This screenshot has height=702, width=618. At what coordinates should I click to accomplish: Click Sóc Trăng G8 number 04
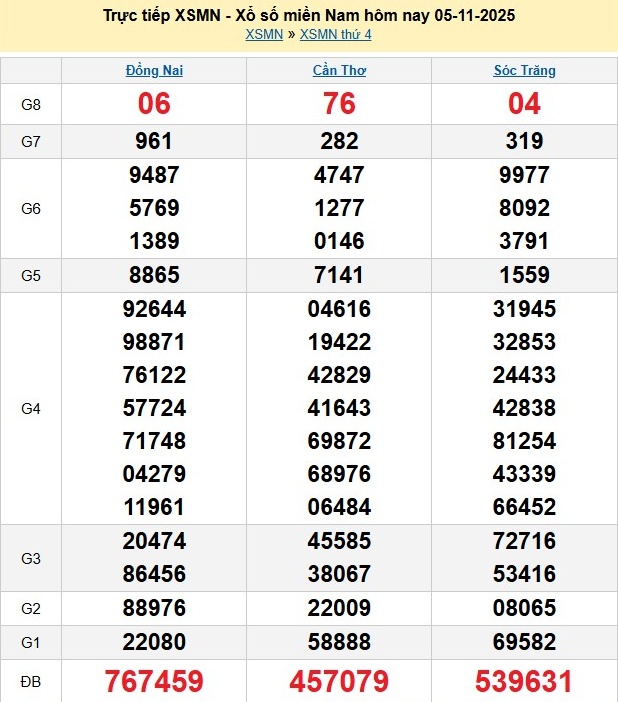coord(524,104)
